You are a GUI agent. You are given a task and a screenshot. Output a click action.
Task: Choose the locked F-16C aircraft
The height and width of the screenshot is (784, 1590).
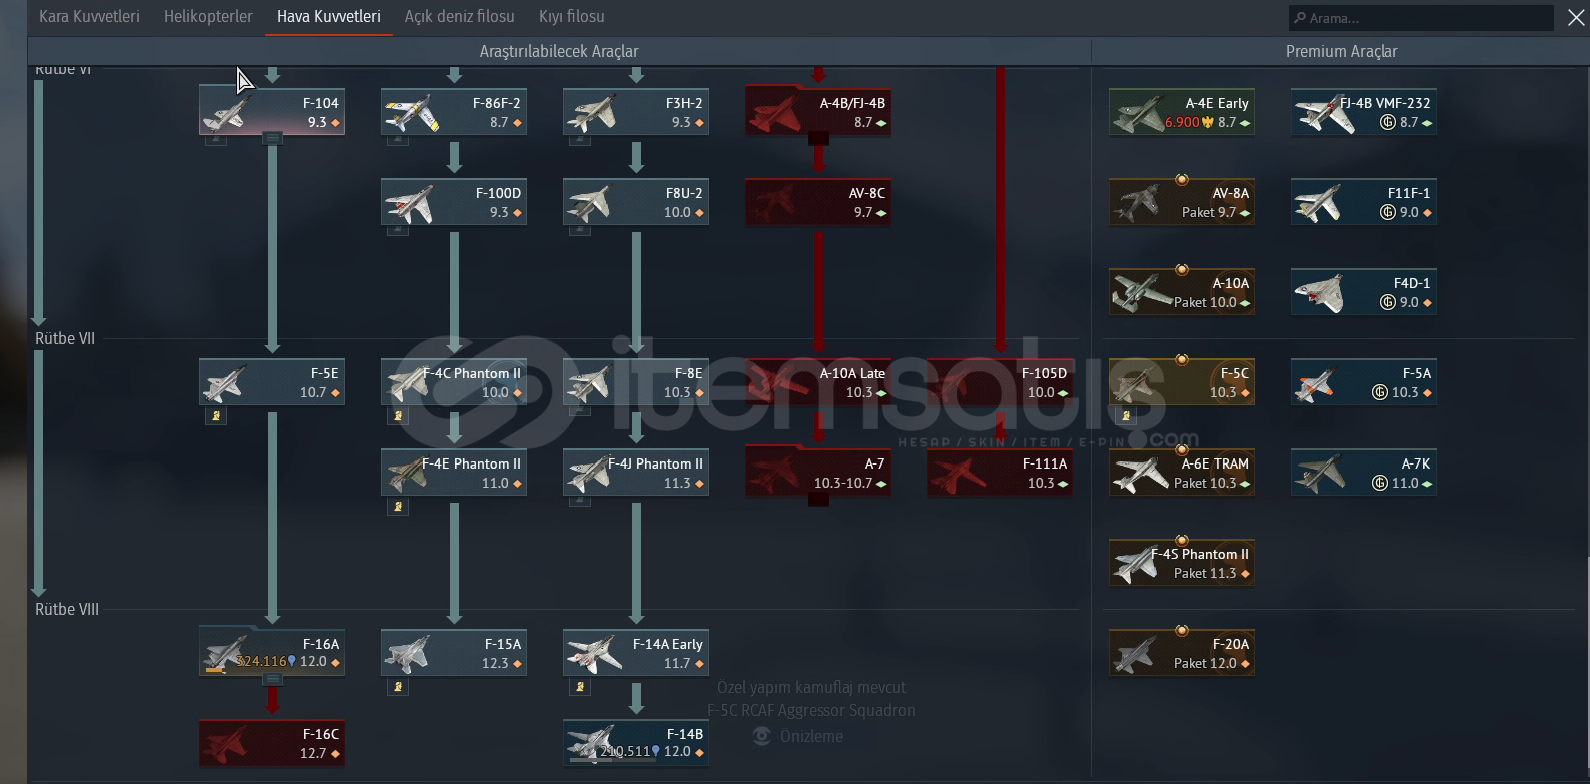click(x=272, y=743)
